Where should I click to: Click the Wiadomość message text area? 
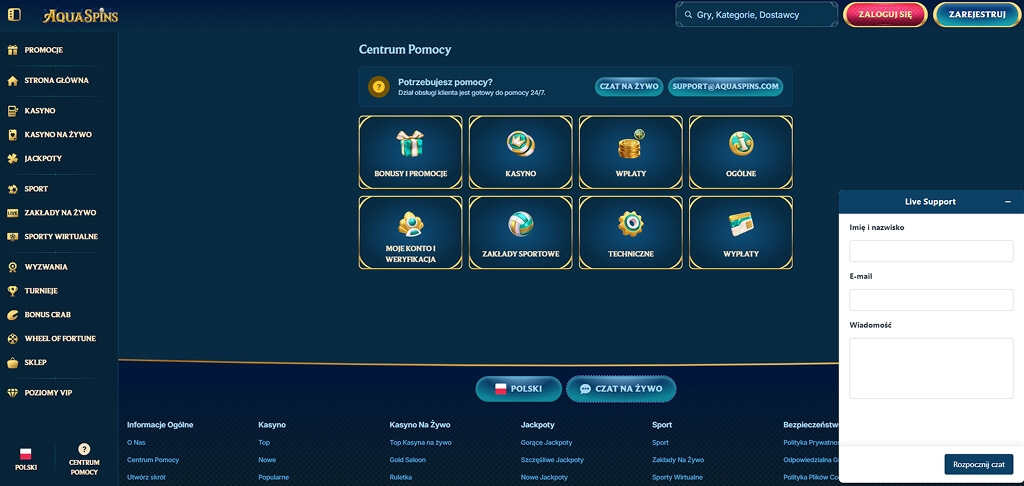931,368
